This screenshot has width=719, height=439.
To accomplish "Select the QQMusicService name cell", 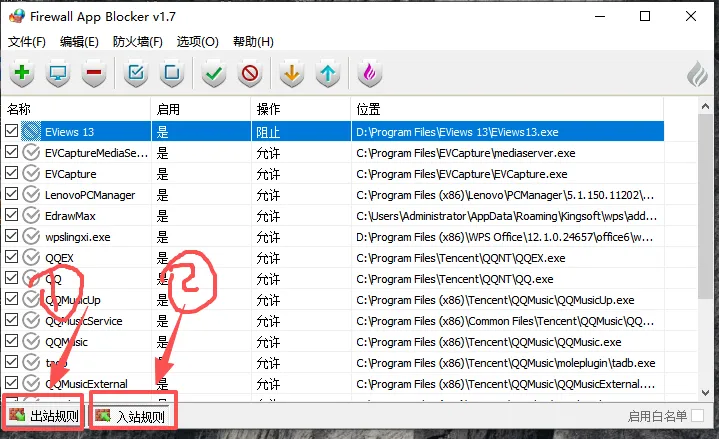I will pos(83,321).
